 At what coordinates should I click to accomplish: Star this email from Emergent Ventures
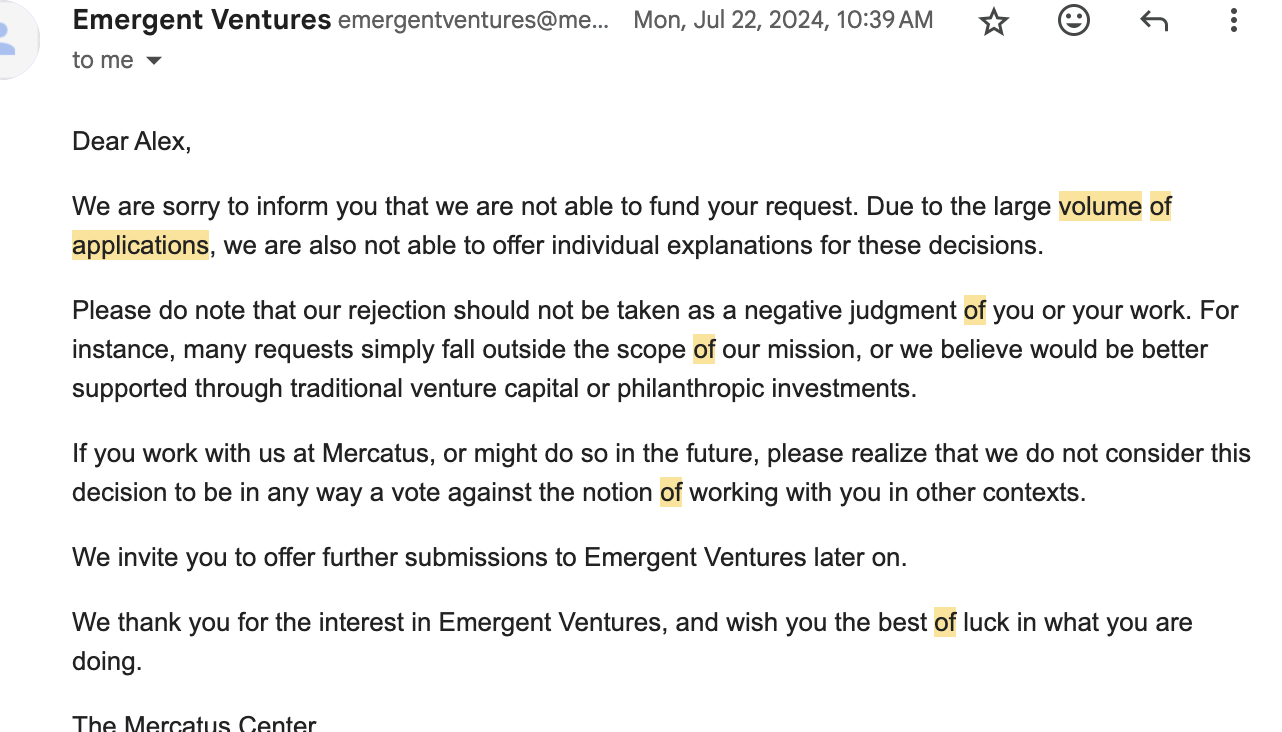tap(994, 21)
